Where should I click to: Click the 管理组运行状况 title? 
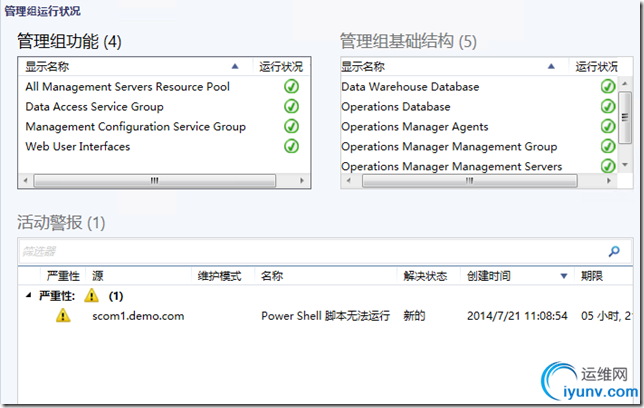pos(42,11)
